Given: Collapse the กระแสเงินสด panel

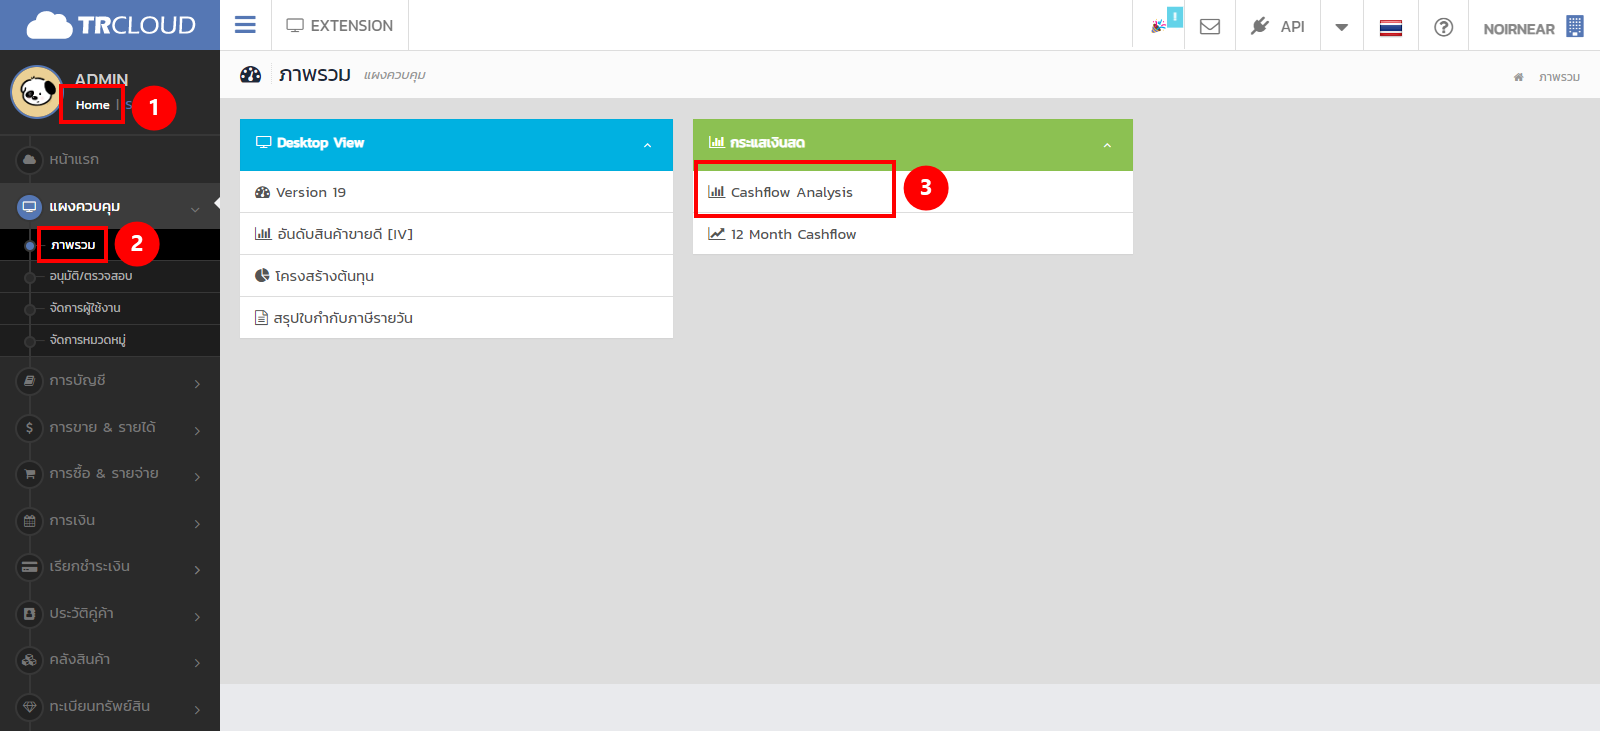Looking at the screenshot, I should coord(1107,145).
